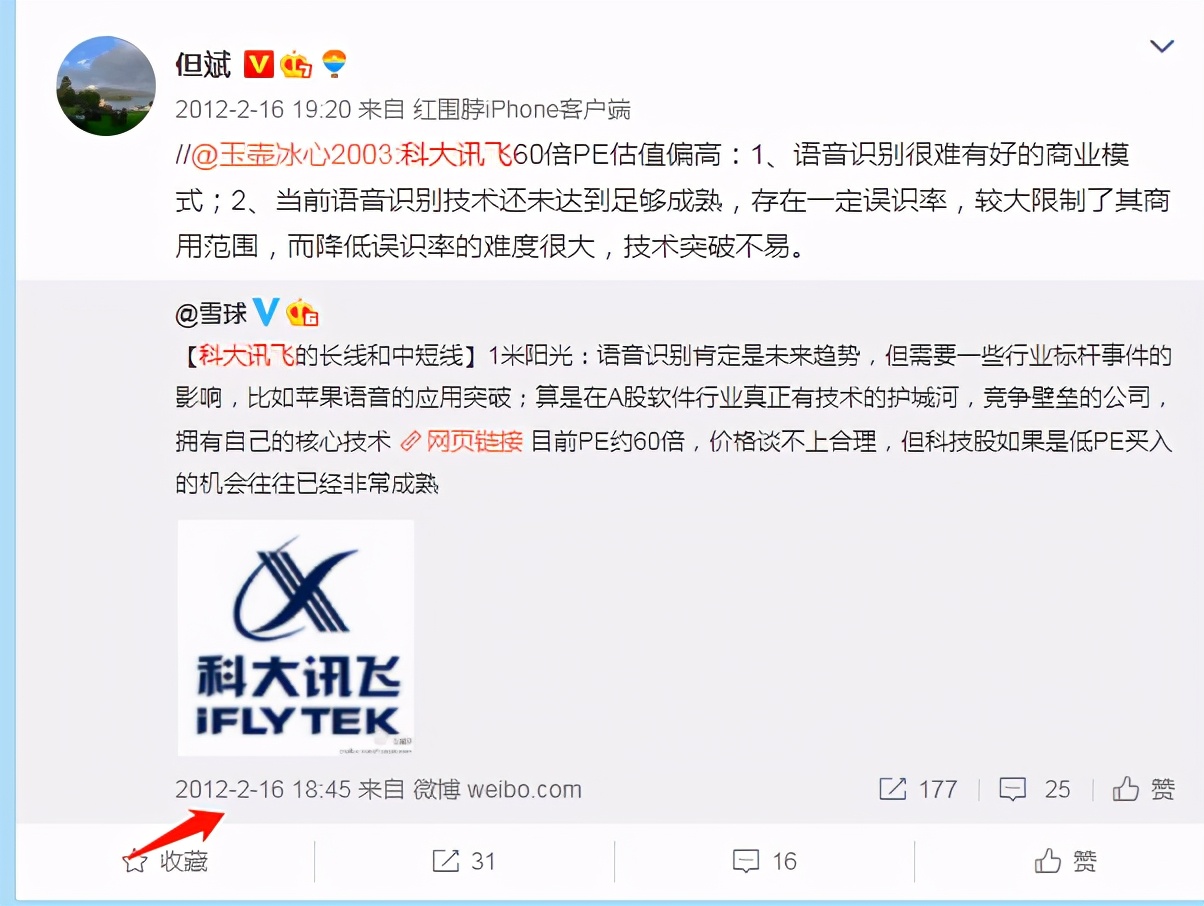Viewport: 1204px width, 906px height.
Task: Open 科大讯飞 link in the top post
Action: [x=456, y=155]
